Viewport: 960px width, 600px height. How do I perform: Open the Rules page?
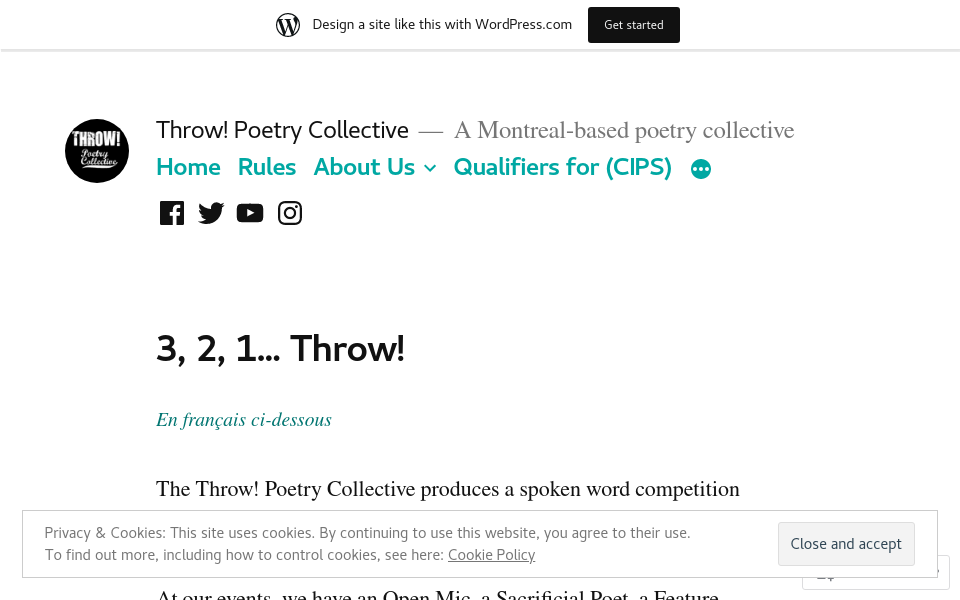[266, 167]
